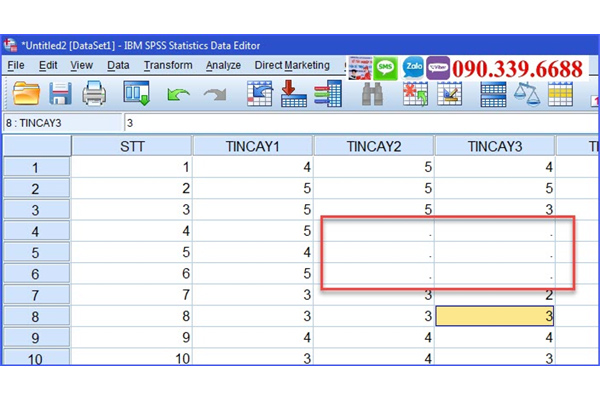
Task: Click the TINCAY3 cell in row 7
Action: click(495, 295)
